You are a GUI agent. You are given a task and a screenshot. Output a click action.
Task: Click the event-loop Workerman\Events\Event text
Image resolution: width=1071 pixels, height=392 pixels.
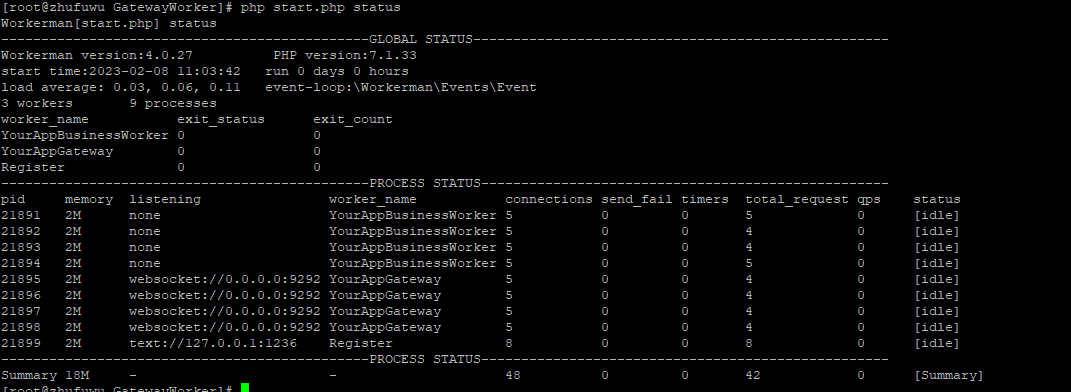(x=401, y=87)
